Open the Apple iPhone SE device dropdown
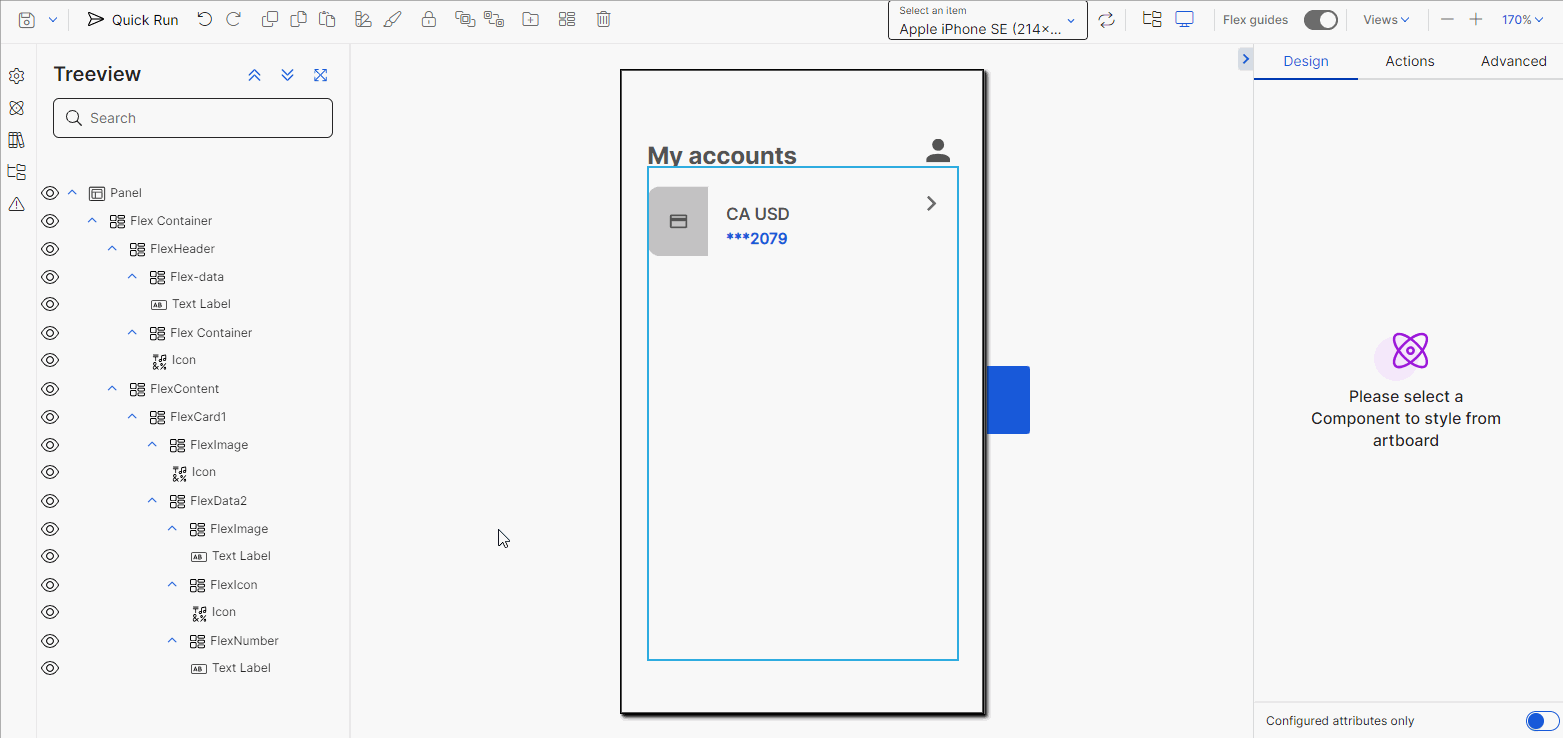Screen dimensions: 1563x738 point(987,20)
